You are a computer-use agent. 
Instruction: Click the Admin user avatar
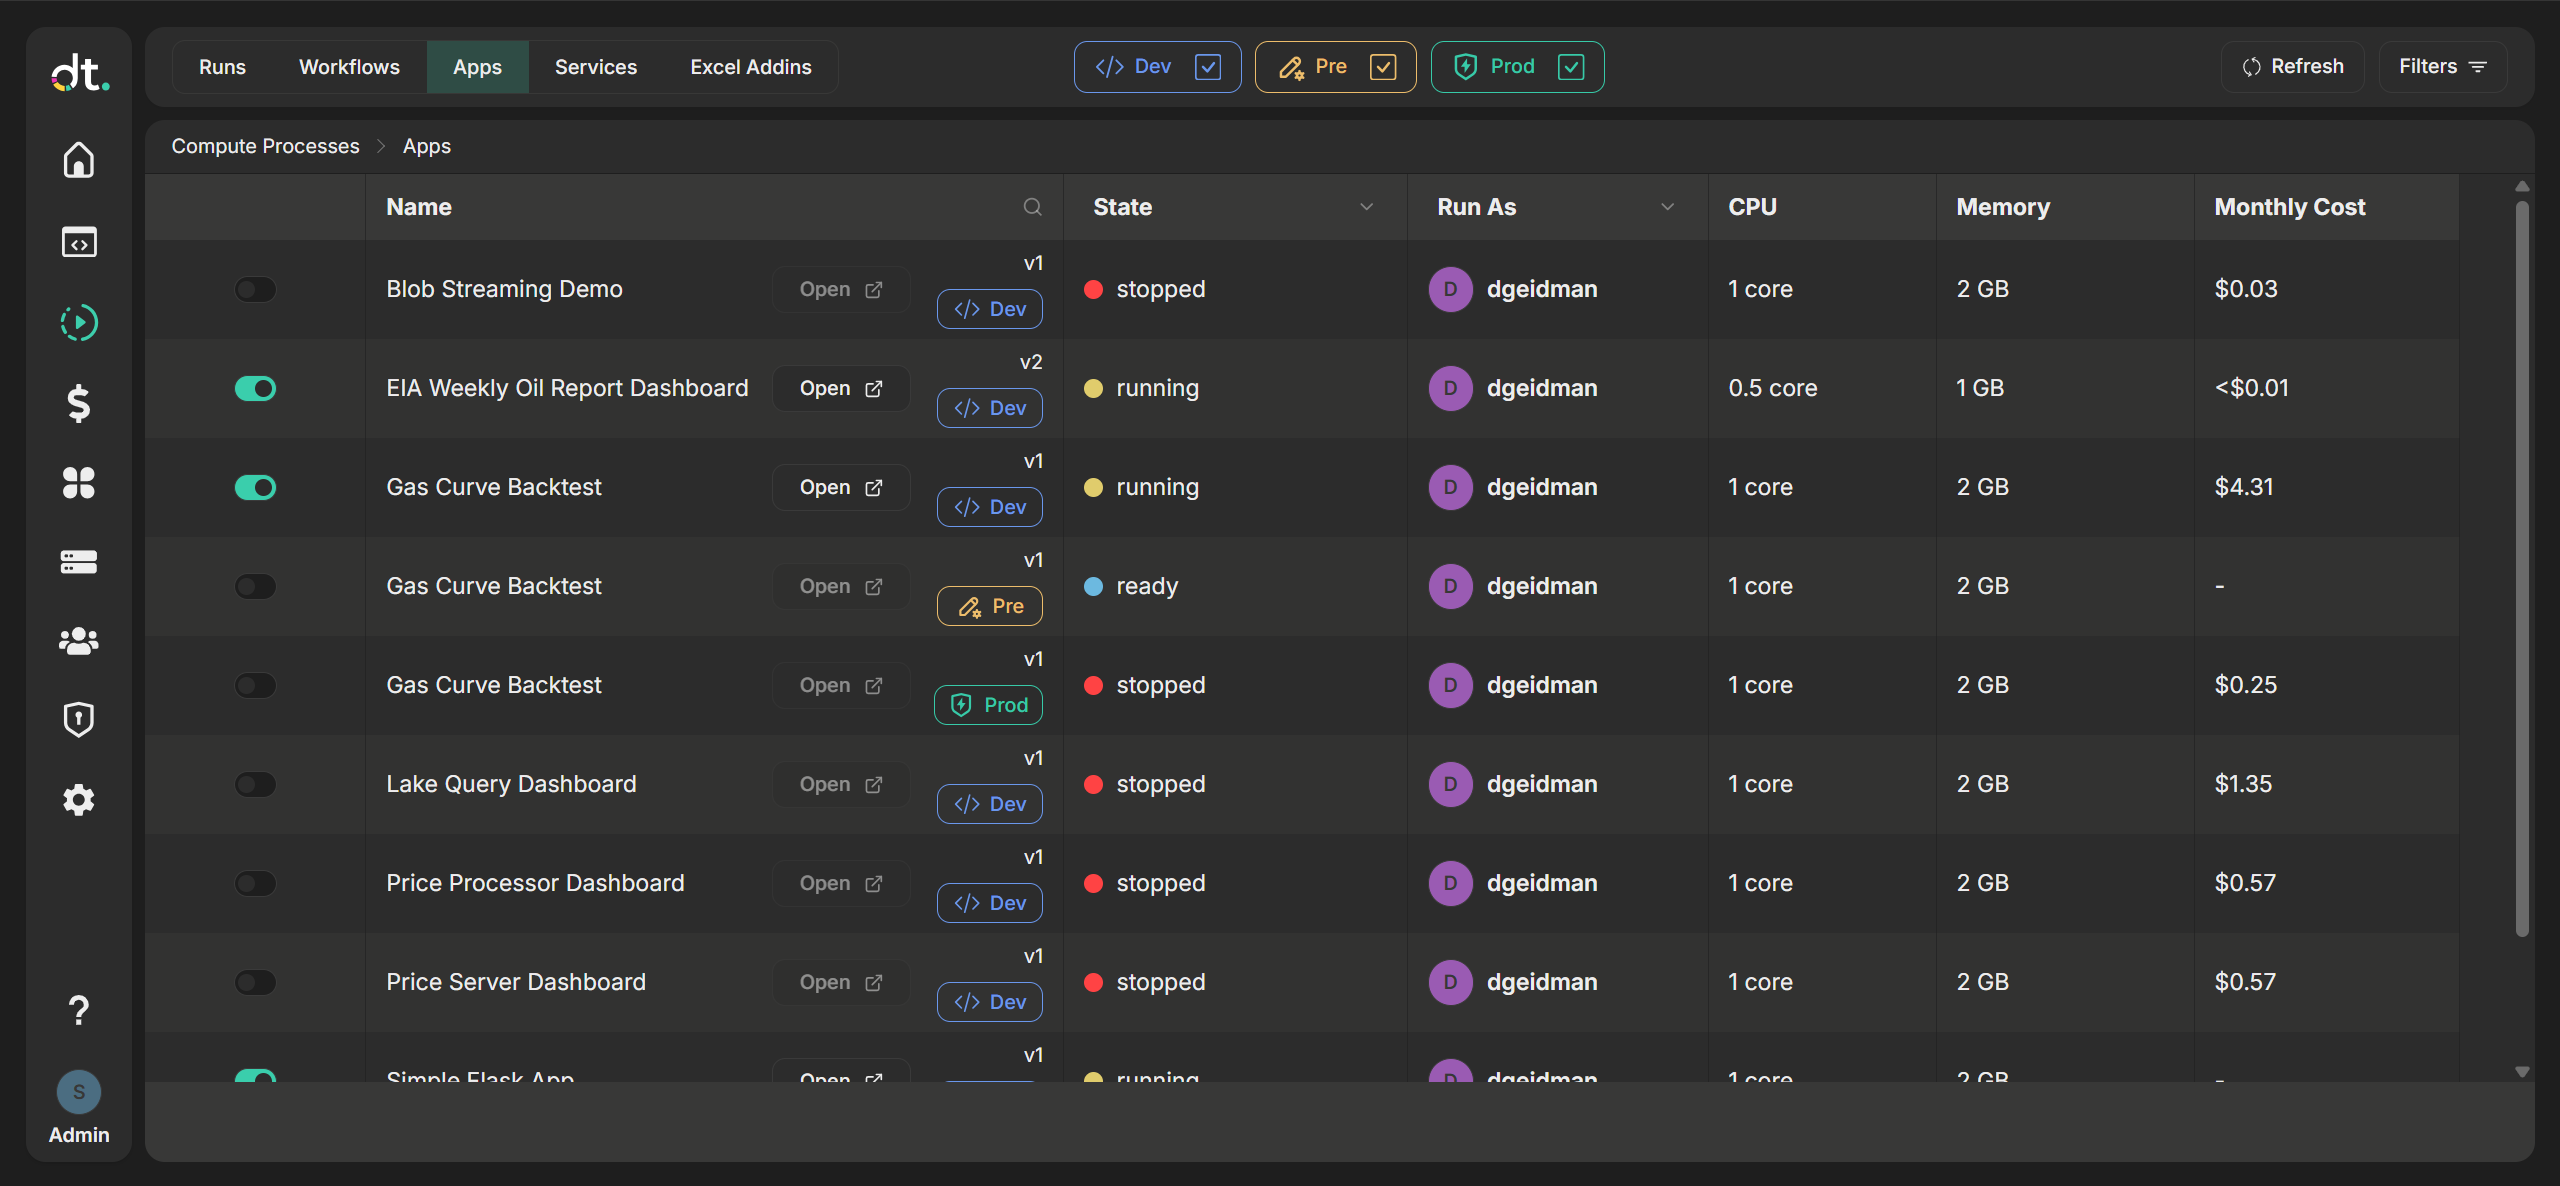pos(79,1092)
